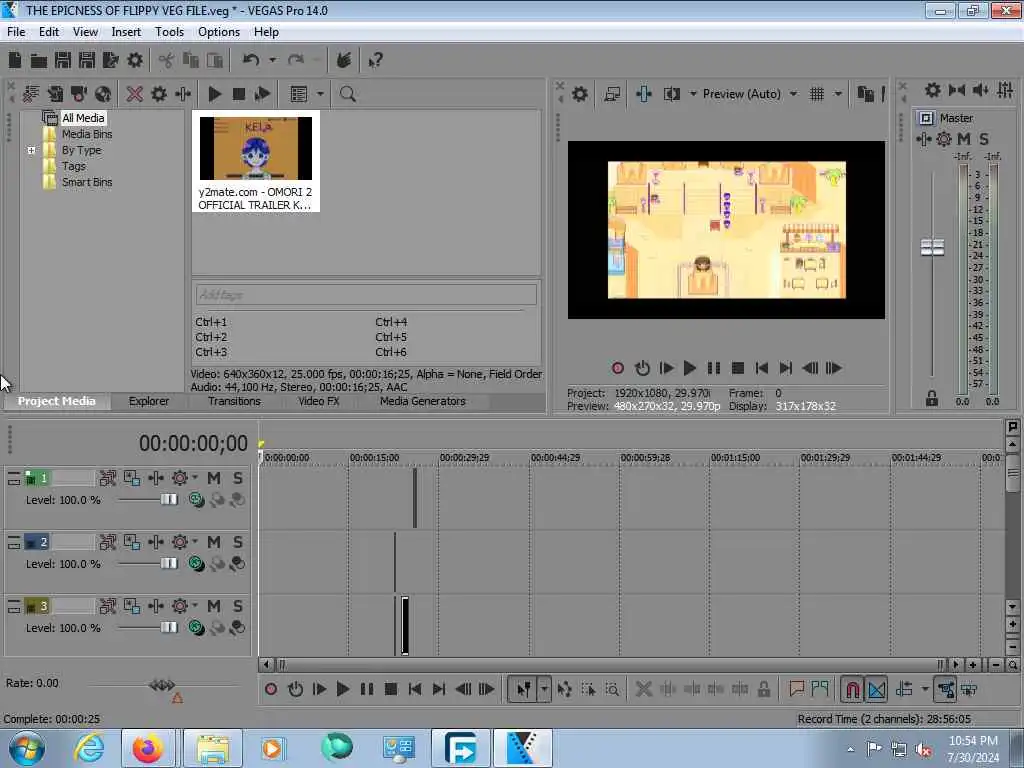
Task: Click Downmix output icon in Master bus toolbar
Action: click(957, 90)
